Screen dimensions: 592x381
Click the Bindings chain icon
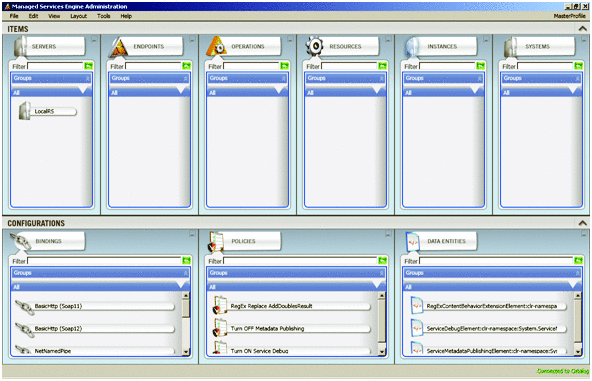pos(20,241)
